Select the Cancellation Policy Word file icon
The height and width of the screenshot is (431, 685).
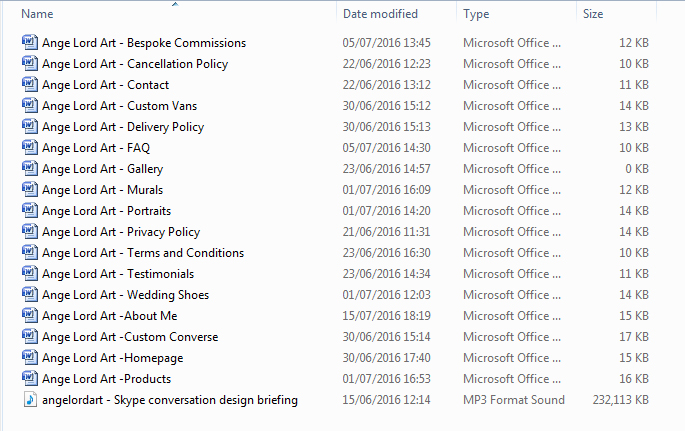pos(30,63)
